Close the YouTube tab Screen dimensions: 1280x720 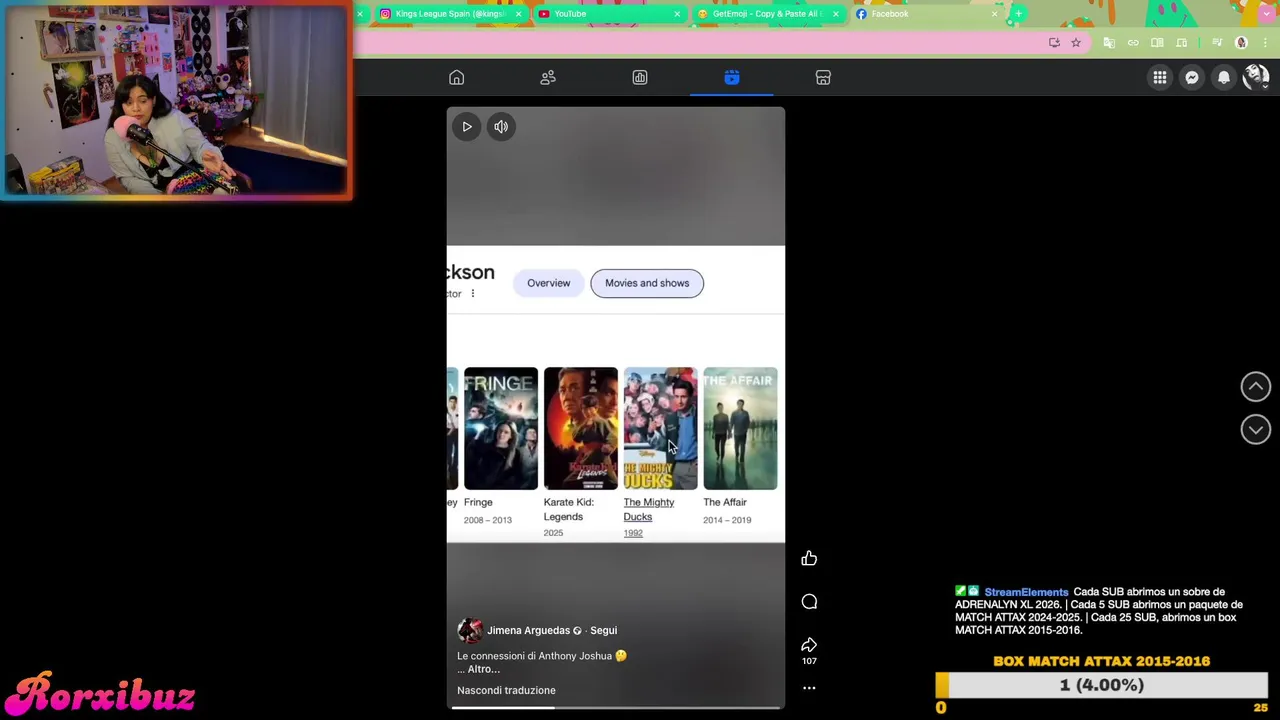click(x=677, y=14)
